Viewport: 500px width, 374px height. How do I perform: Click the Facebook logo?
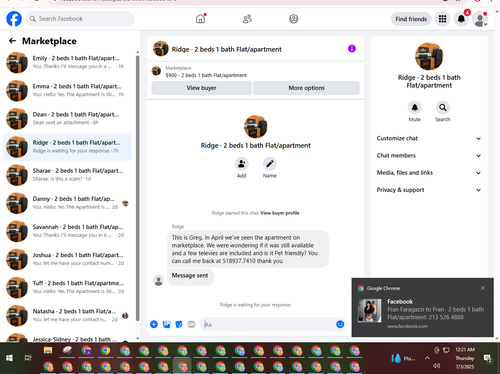tap(14, 19)
